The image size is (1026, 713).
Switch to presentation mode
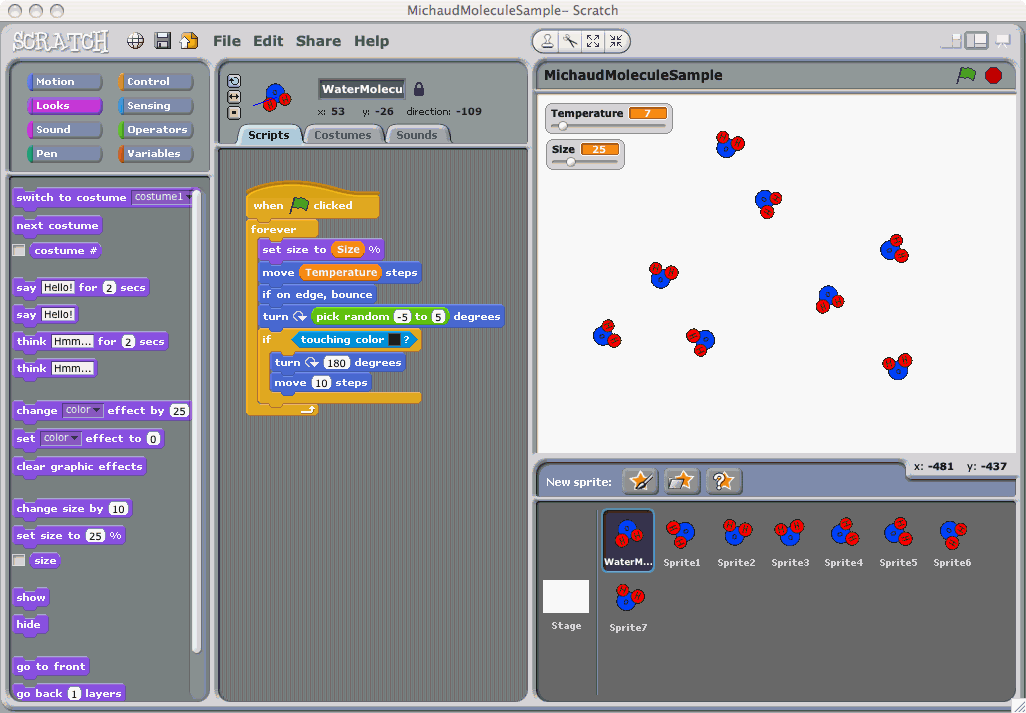pos(1004,40)
